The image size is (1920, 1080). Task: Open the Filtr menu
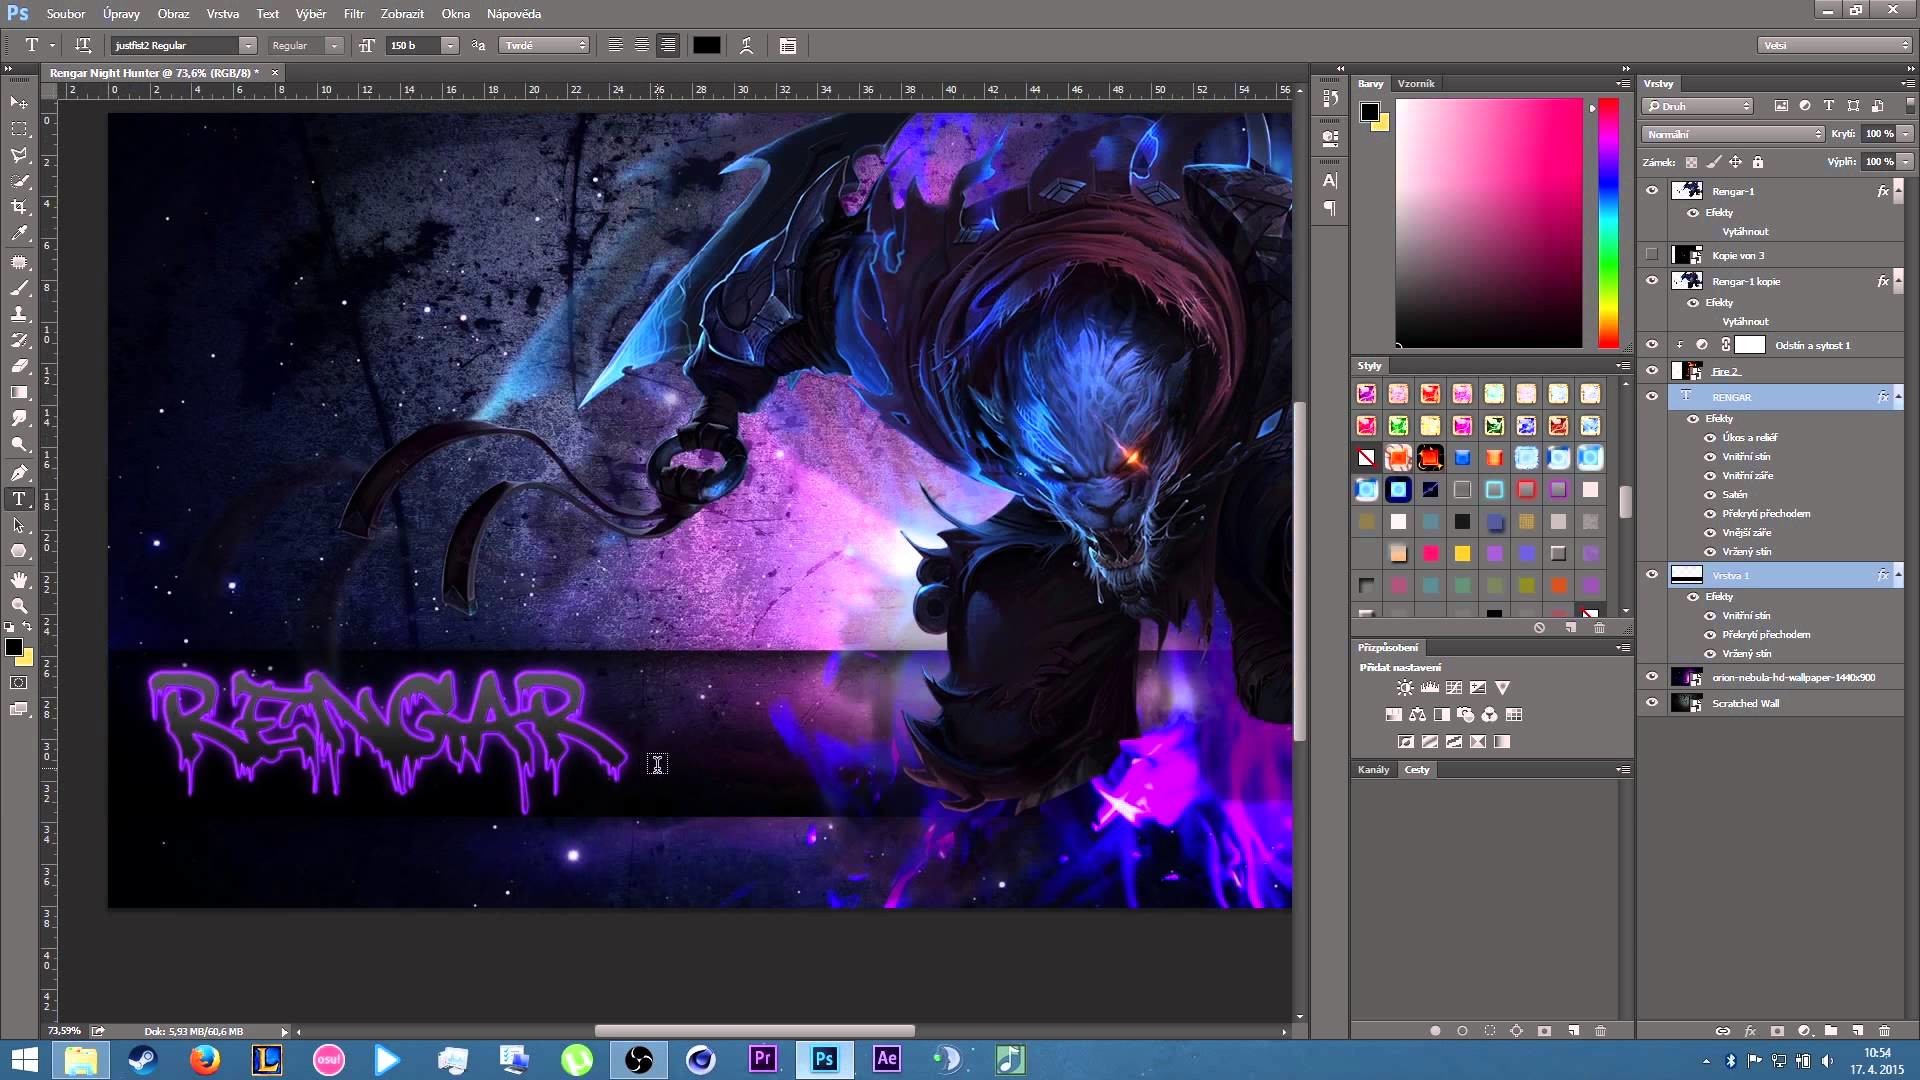click(354, 14)
